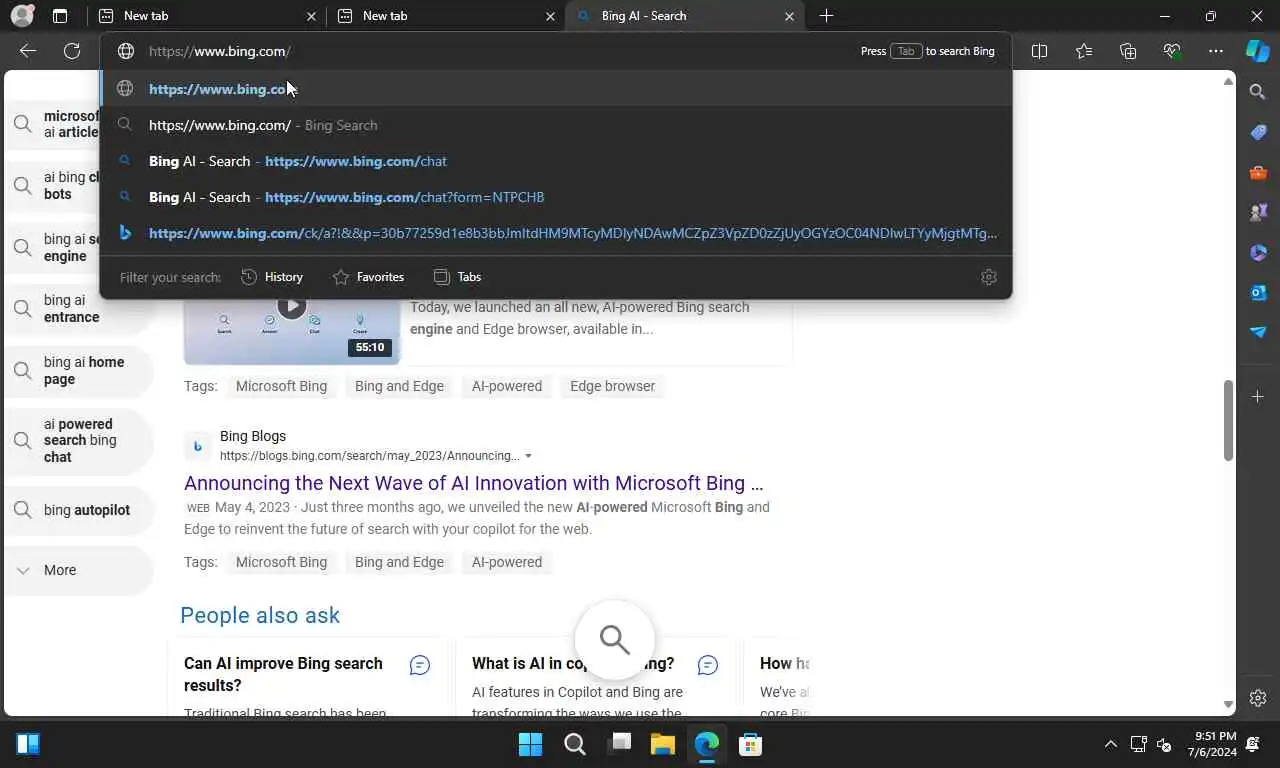Click the browser Back arrow
This screenshot has height=768, width=1280.
click(28, 51)
